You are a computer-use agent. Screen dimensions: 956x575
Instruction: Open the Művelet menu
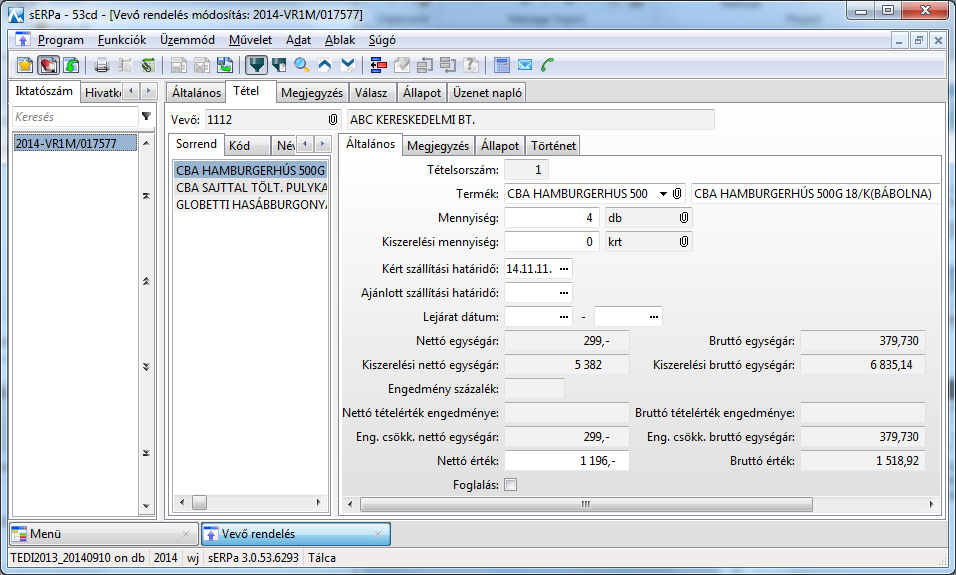[250, 40]
